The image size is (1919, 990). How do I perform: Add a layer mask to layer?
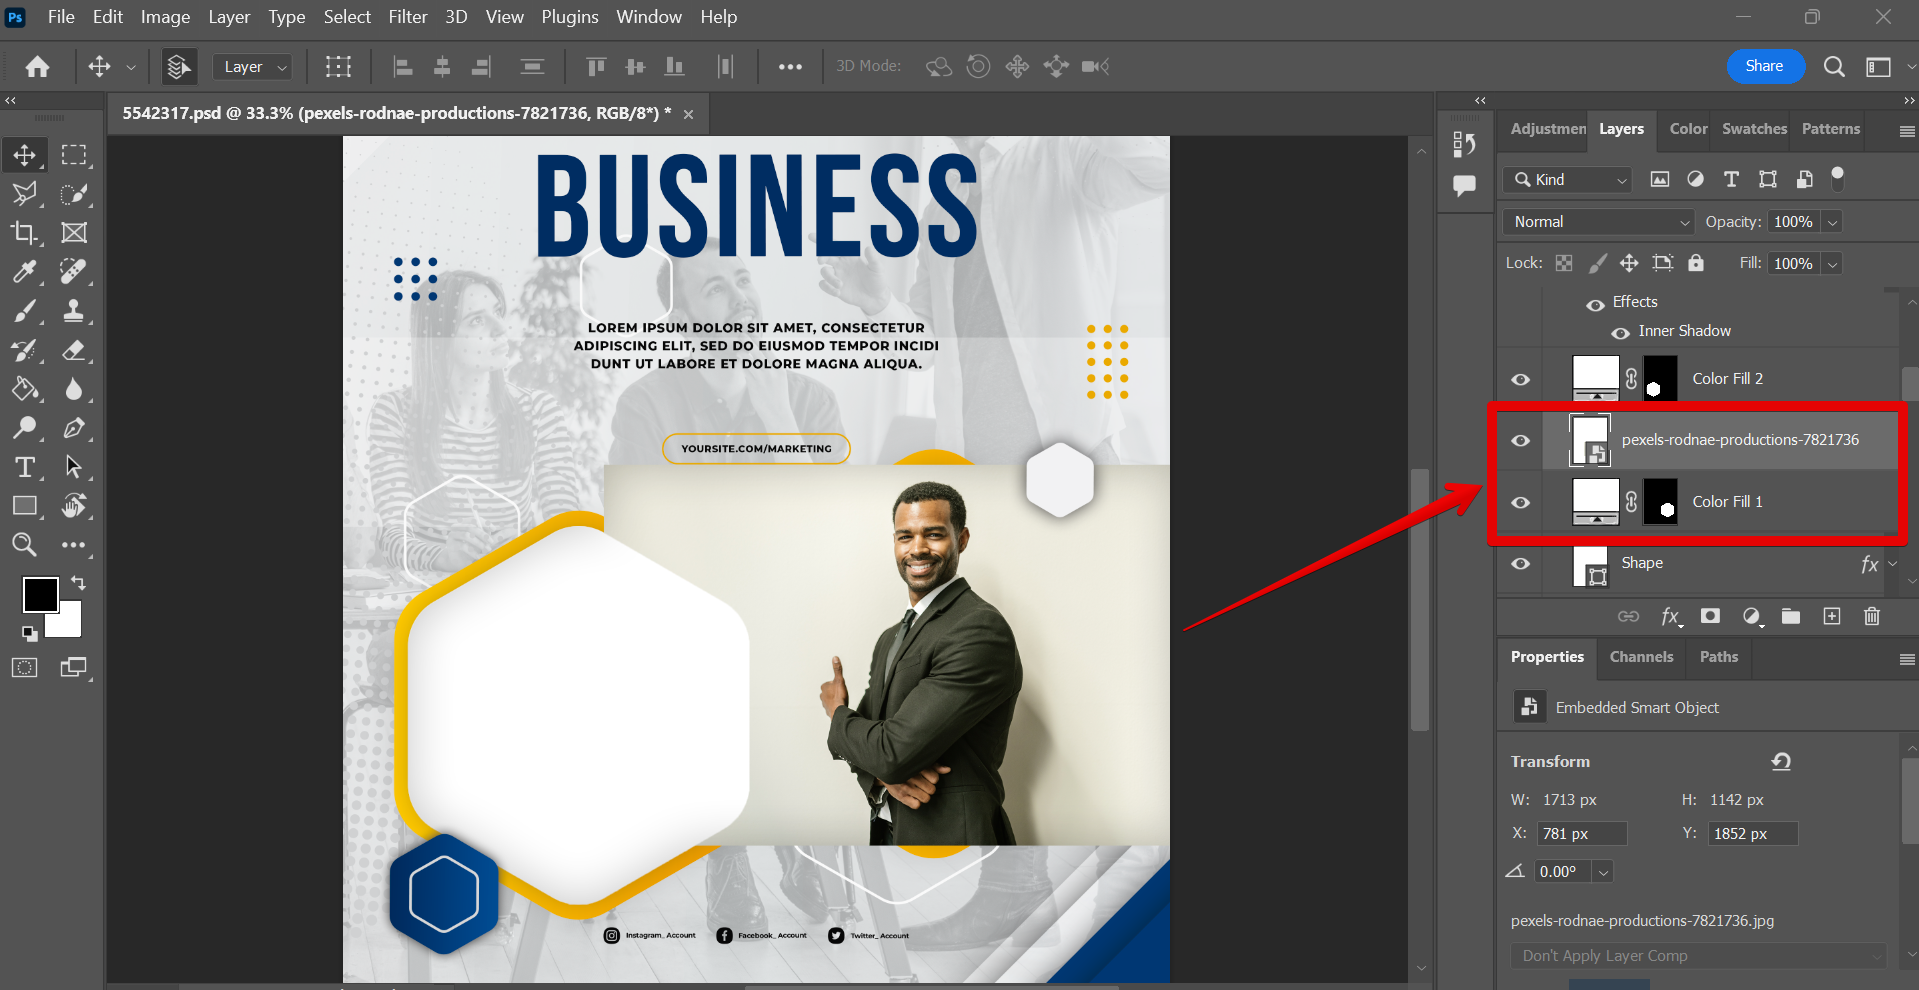tap(1710, 616)
